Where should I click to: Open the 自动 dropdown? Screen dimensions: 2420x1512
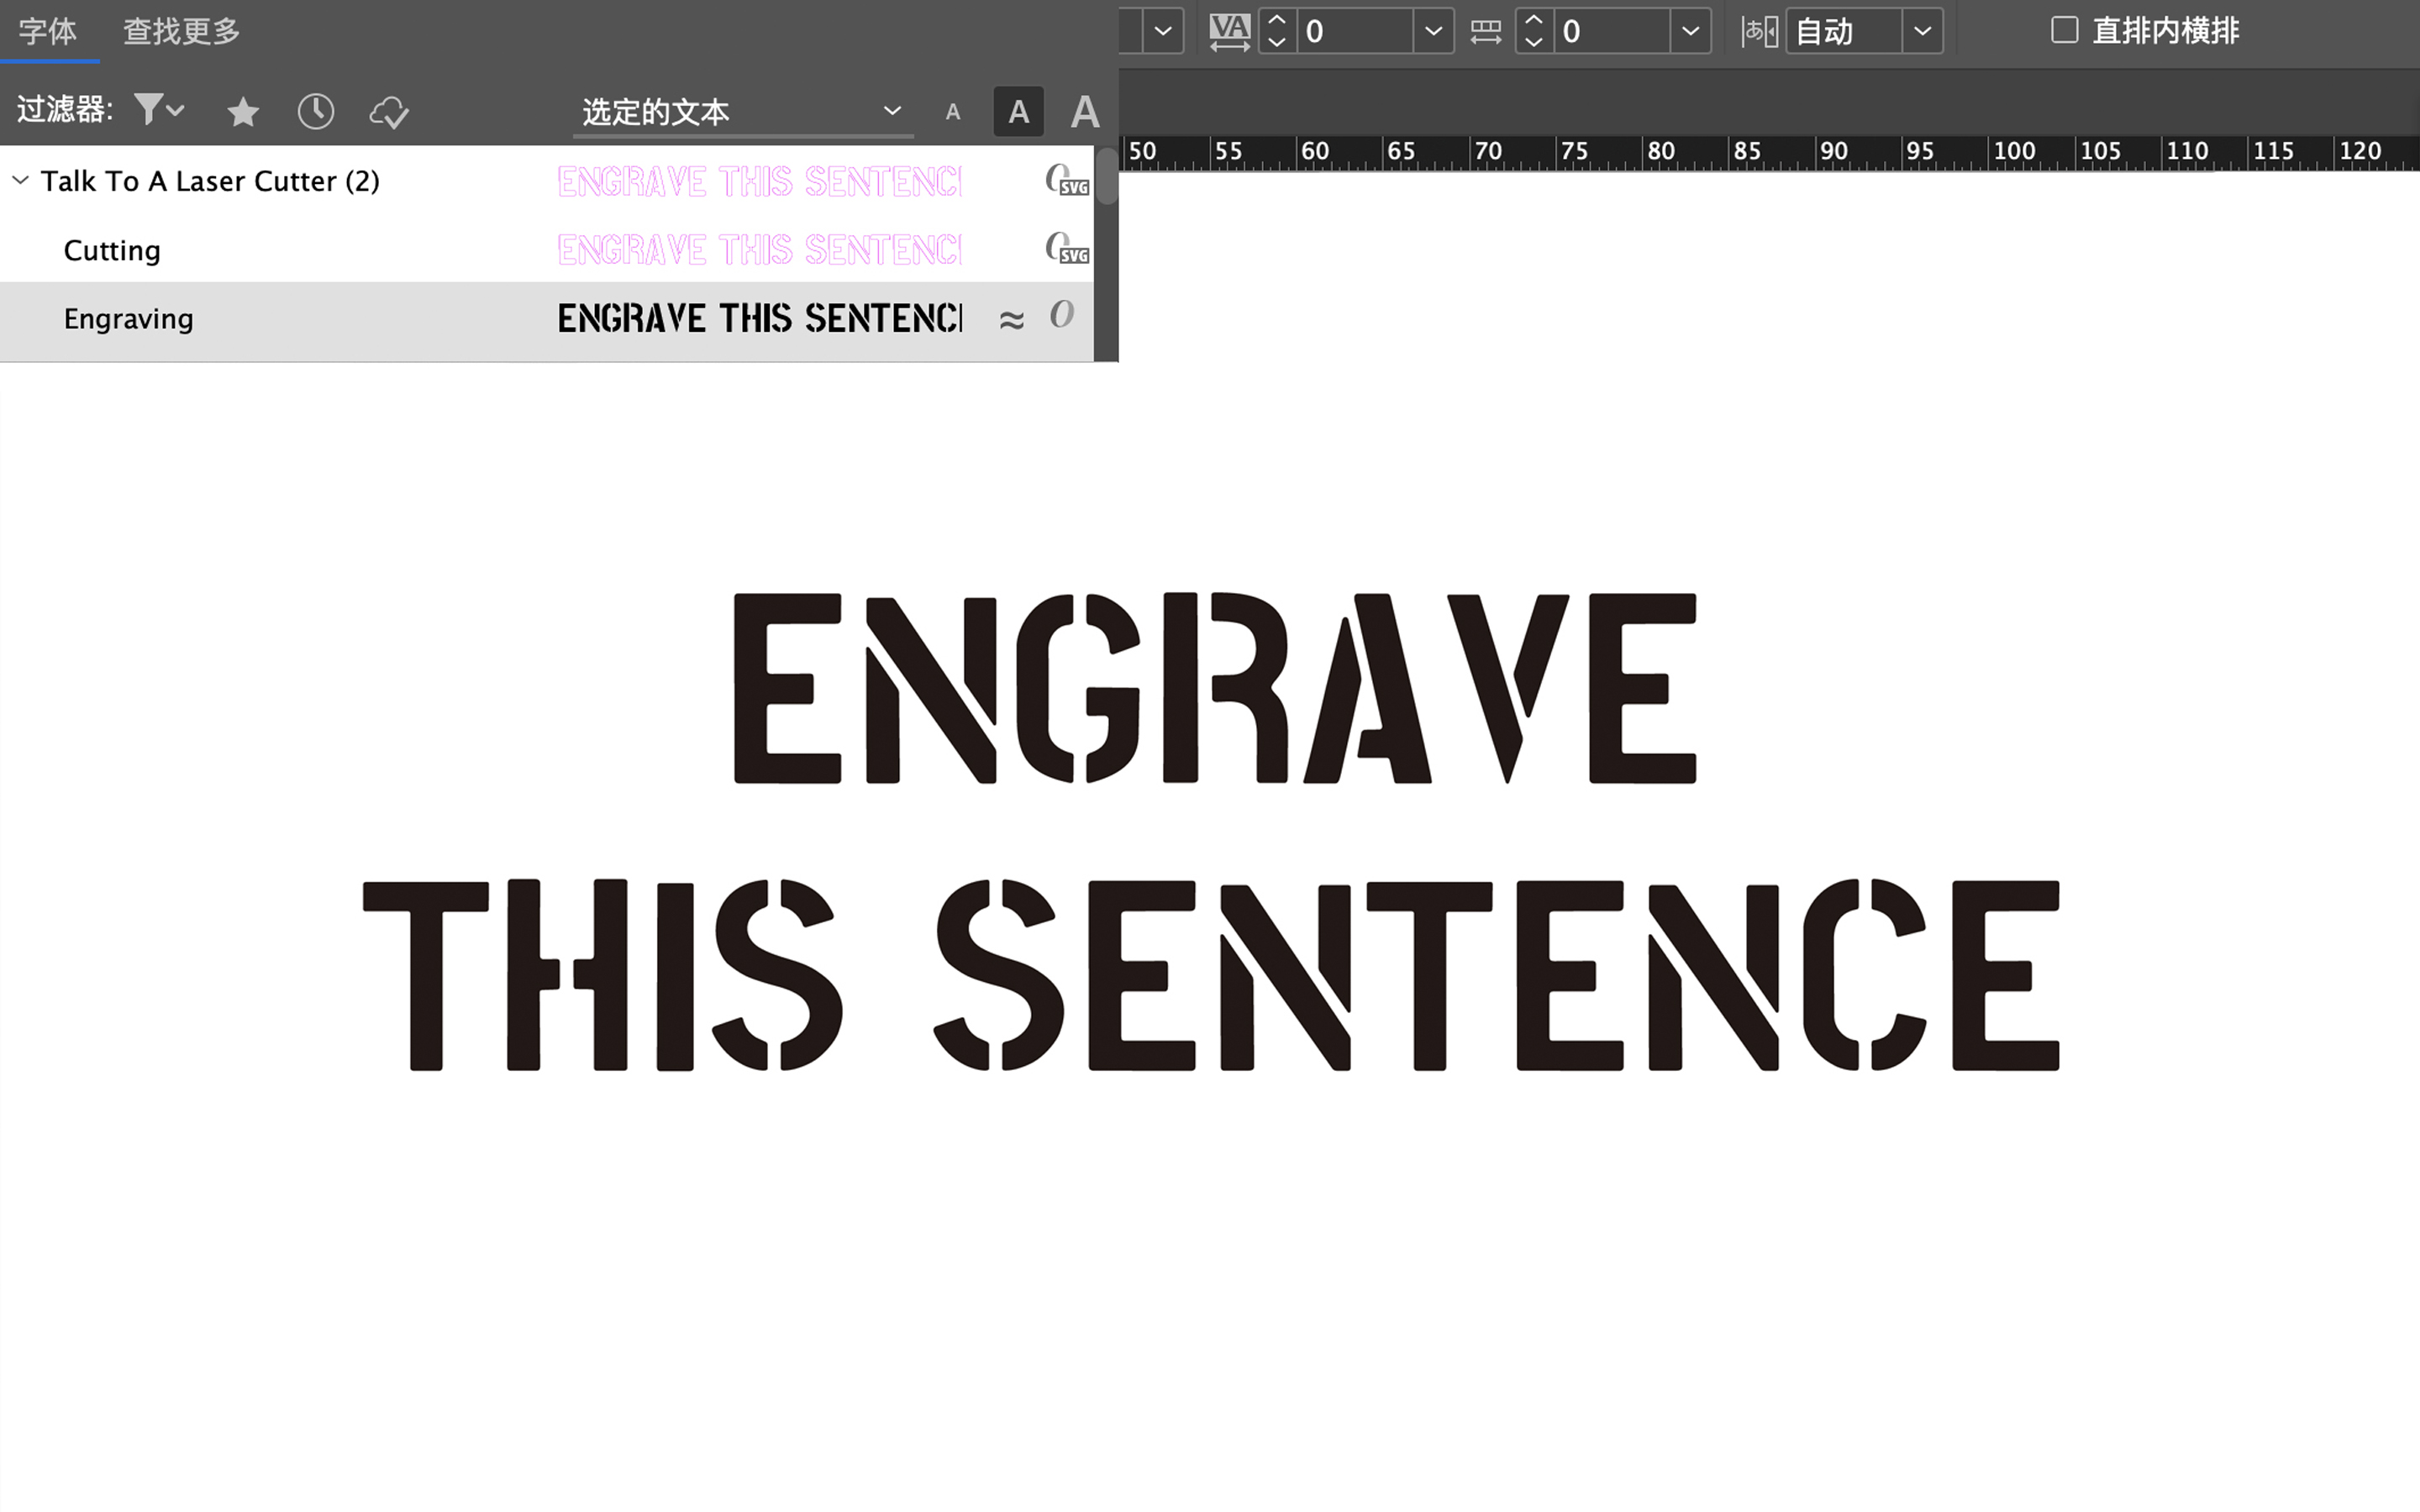click(x=1922, y=31)
